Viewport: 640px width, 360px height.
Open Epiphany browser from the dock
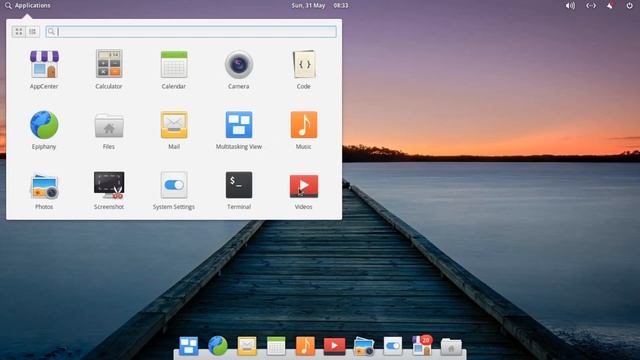218,346
